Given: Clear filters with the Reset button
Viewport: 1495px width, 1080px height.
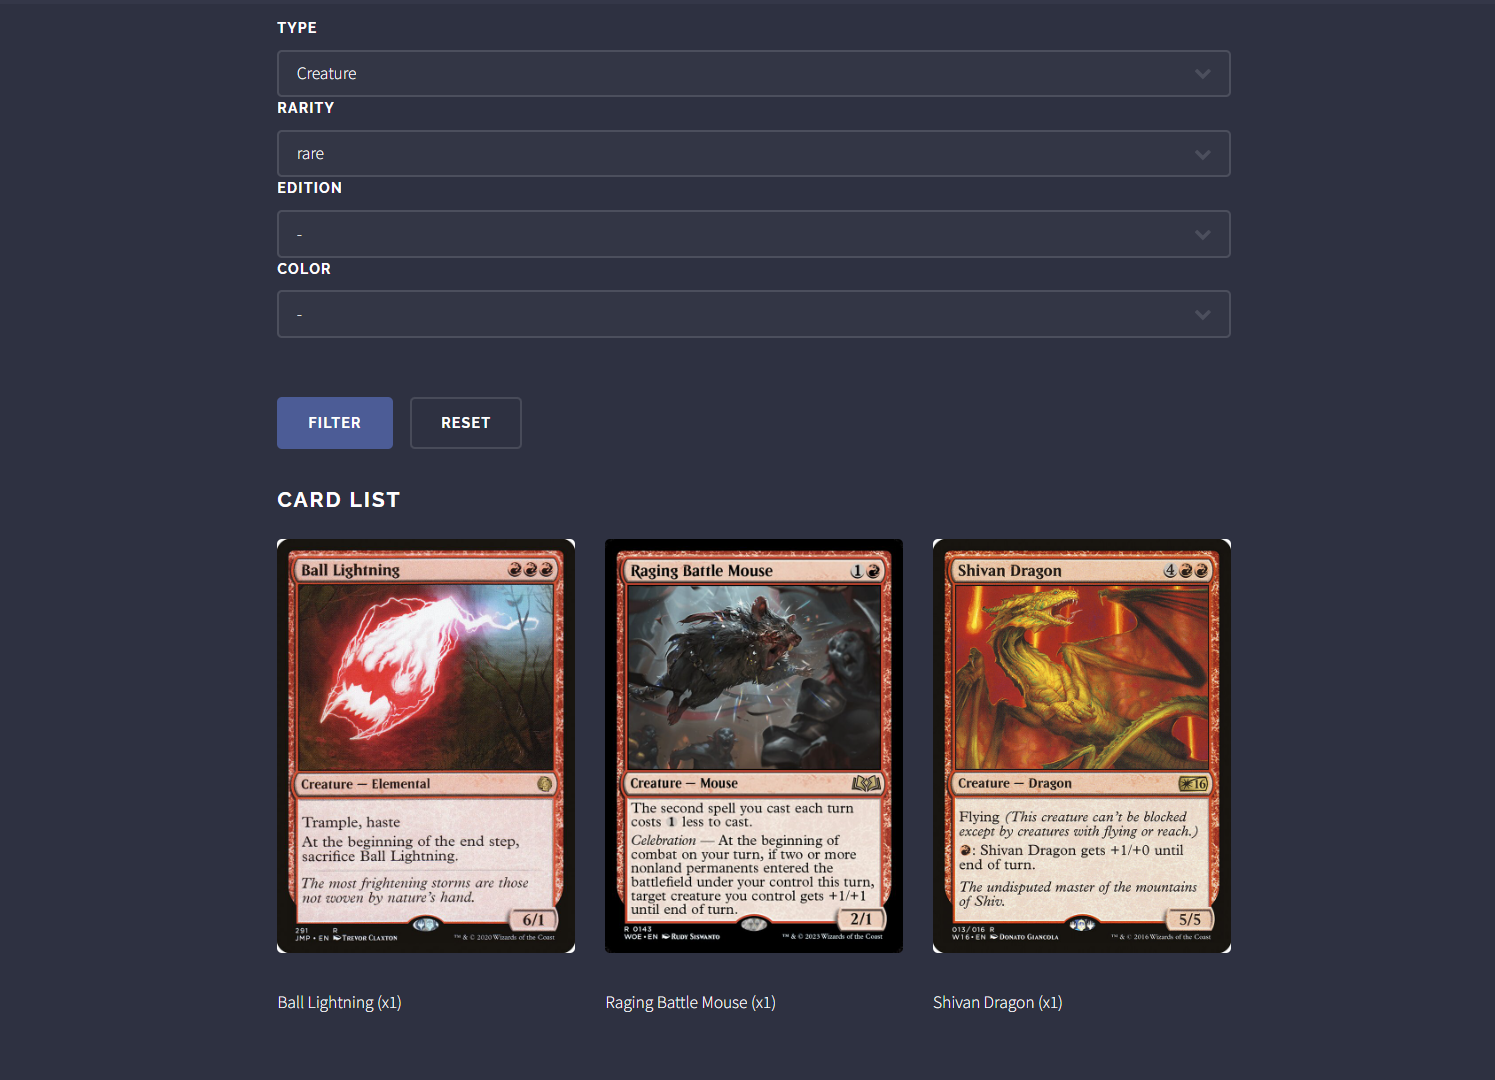Looking at the screenshot, I should [466, 423].
